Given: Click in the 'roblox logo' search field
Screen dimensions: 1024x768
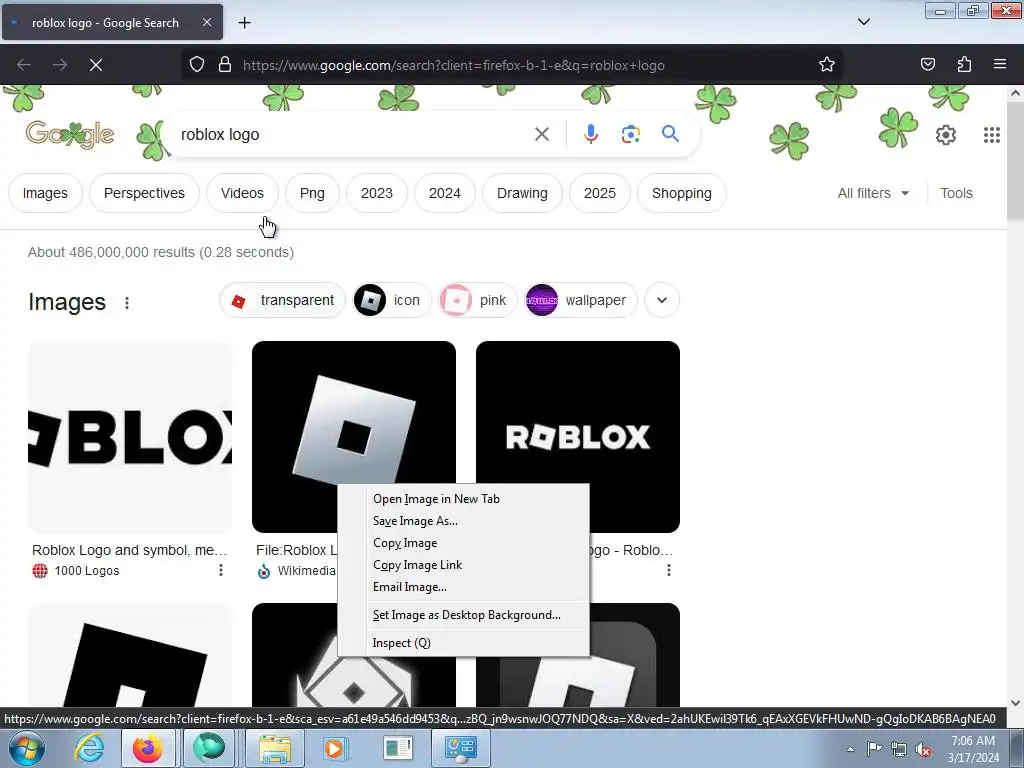Looking at the screenshot, I should tap(353, 135).
